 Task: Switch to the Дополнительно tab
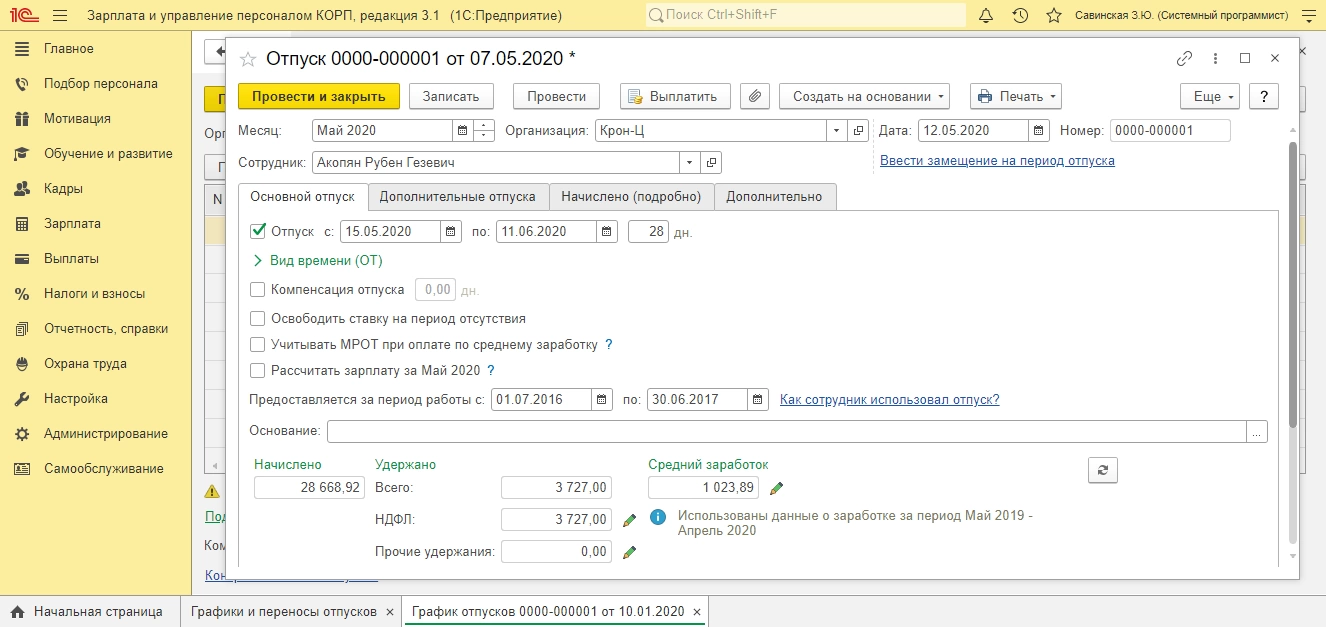[x=774, y=196]
